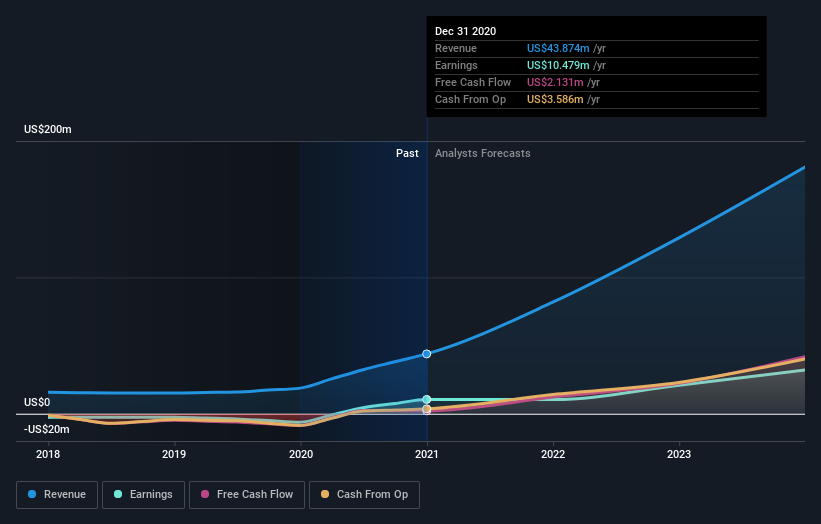Click the Earnings row label in tooltip
Viewport: 821px width, 524px height.
click(x=457, y=65)
